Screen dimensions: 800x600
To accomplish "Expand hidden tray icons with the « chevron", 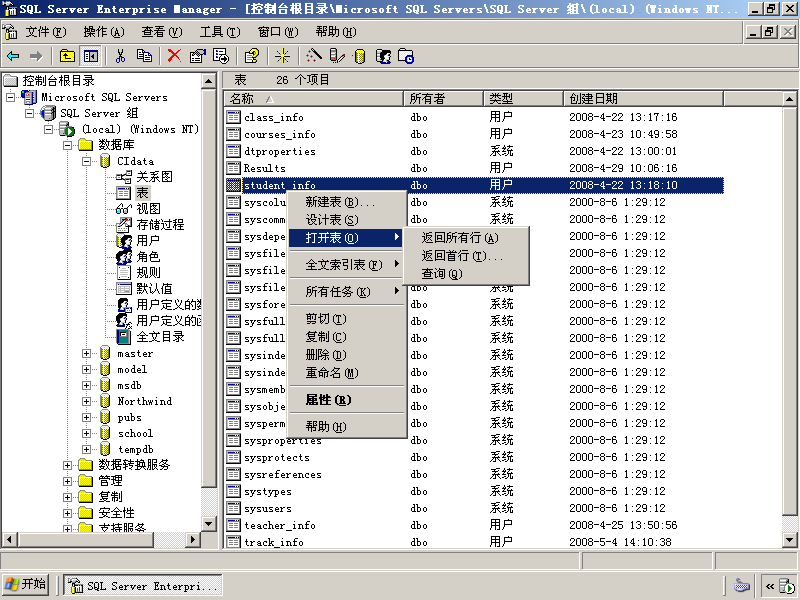I will click(769, 586).
